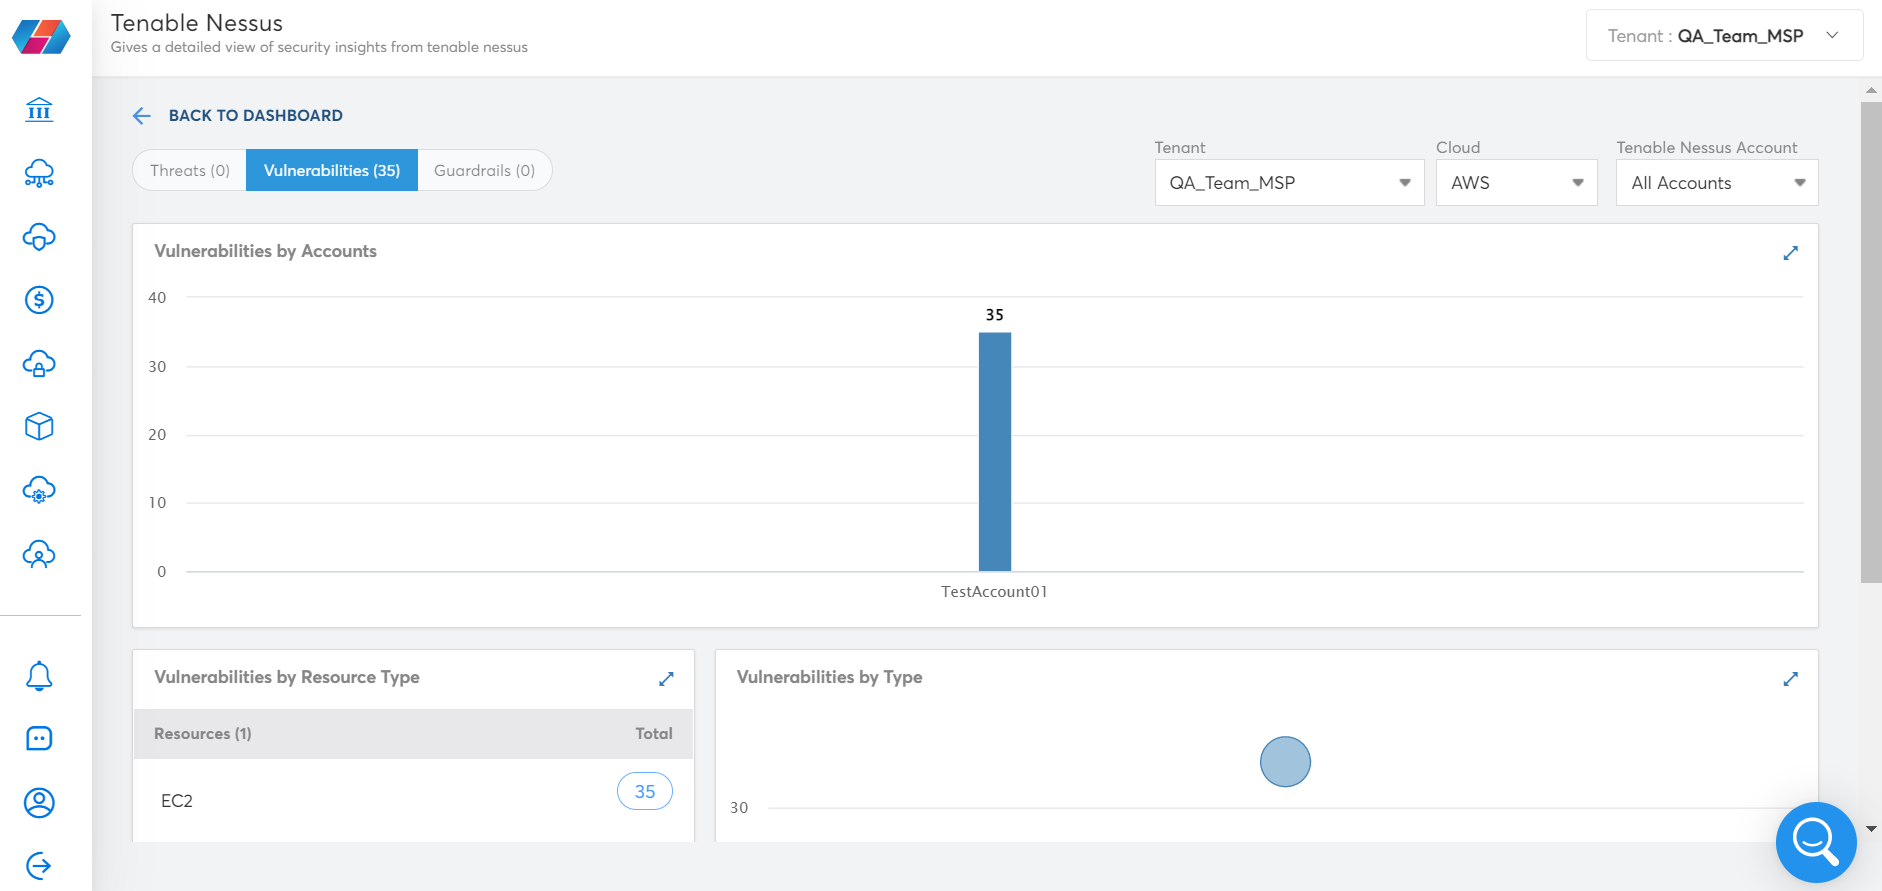Click the back arrow icon
The width and height of the screenshot is (1882, 891).
click(142, 116)
